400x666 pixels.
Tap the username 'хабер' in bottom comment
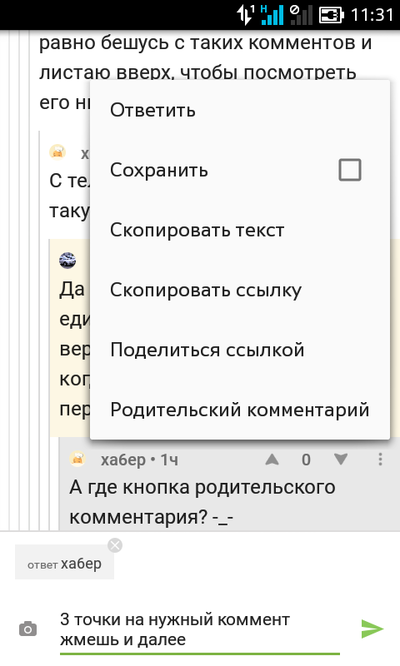coord(123,460)
